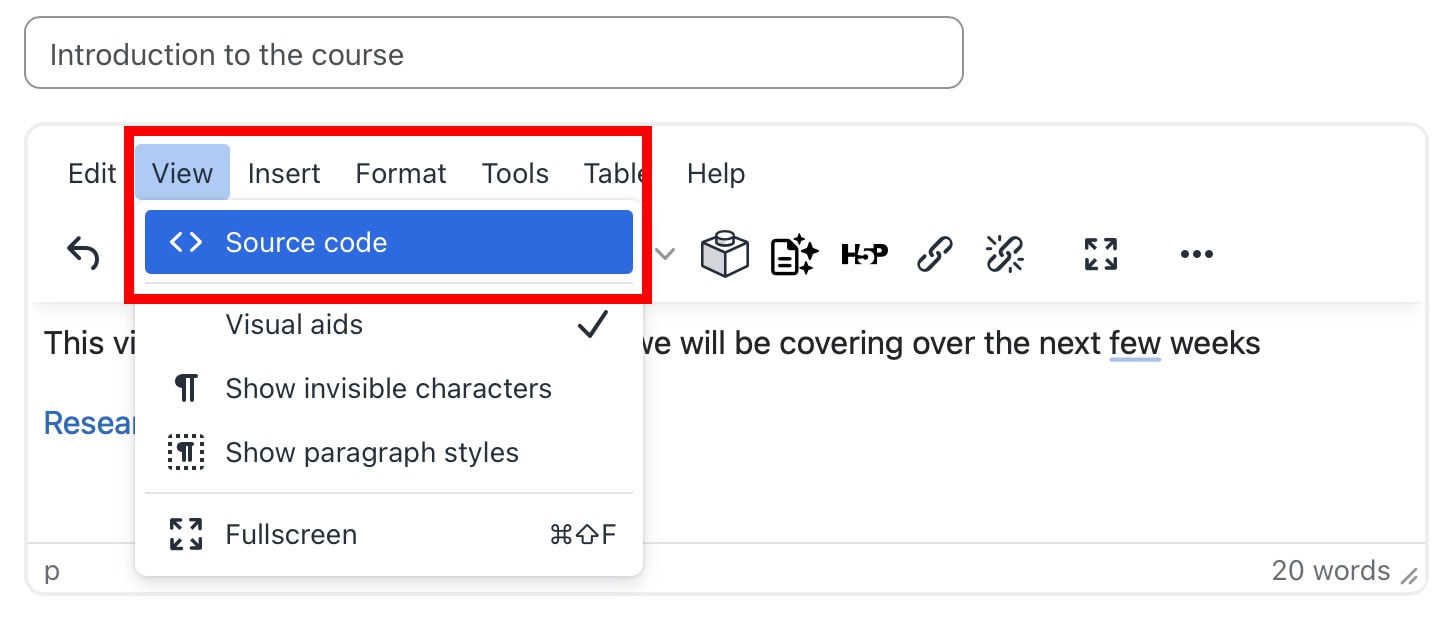Toggle Show invisible characters
1453x631 pixels.
(388, 389)
